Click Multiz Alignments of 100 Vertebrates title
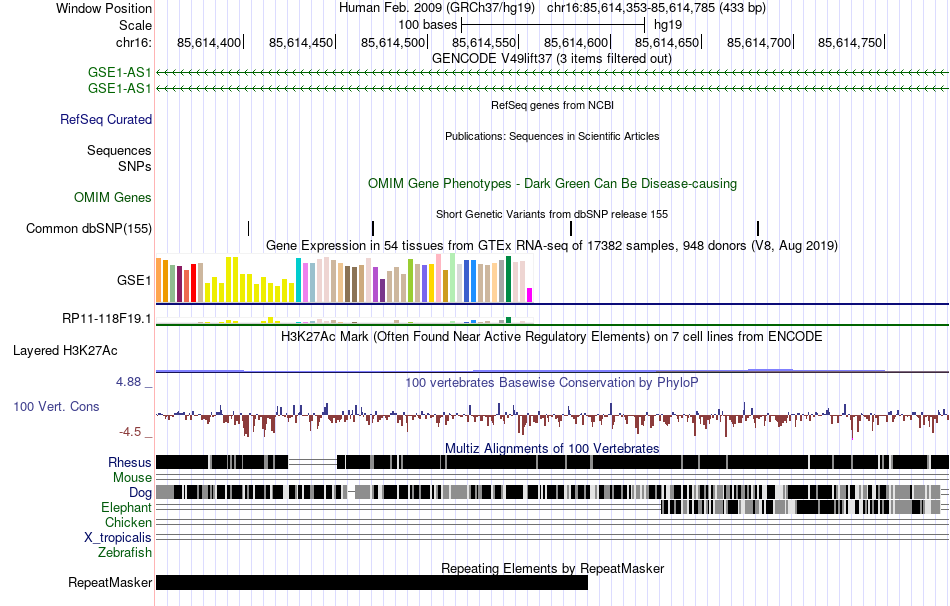The image size is (950, 606). [x=552, y=448]
